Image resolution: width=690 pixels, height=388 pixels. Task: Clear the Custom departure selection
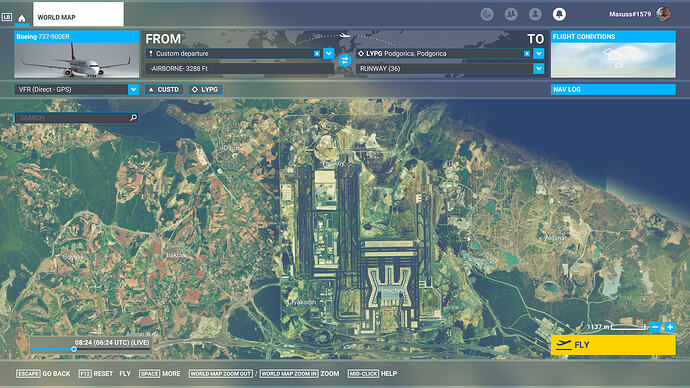click(317, 53)
